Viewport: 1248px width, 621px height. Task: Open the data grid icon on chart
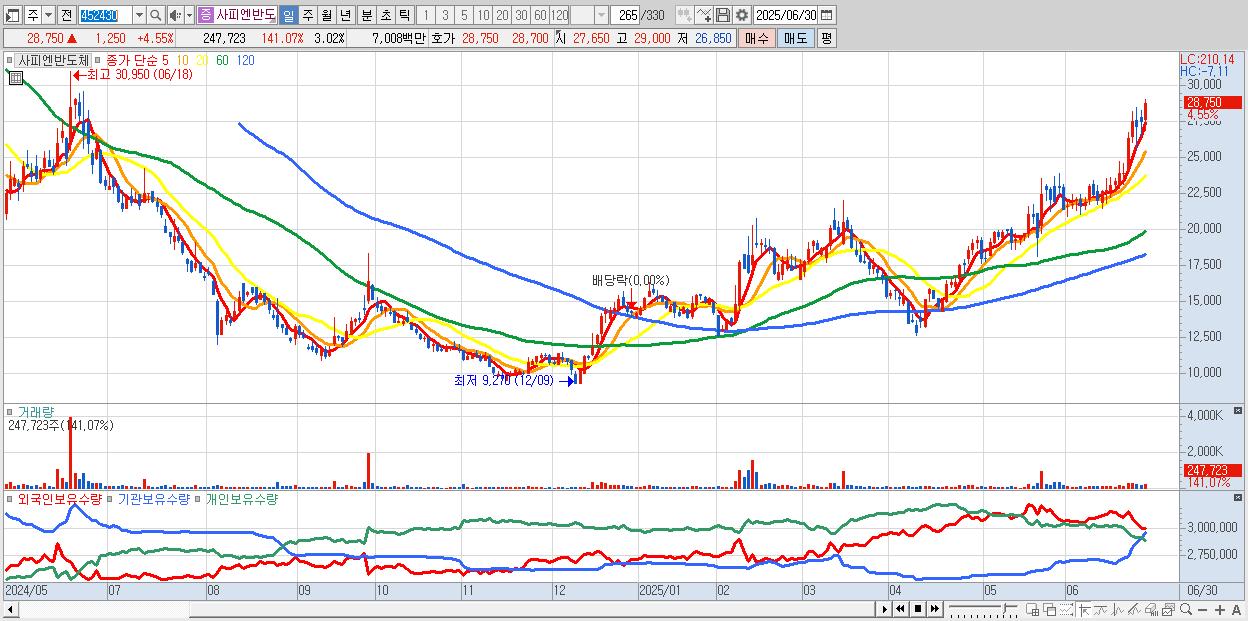pyautogui.click(x=15, y=77)
